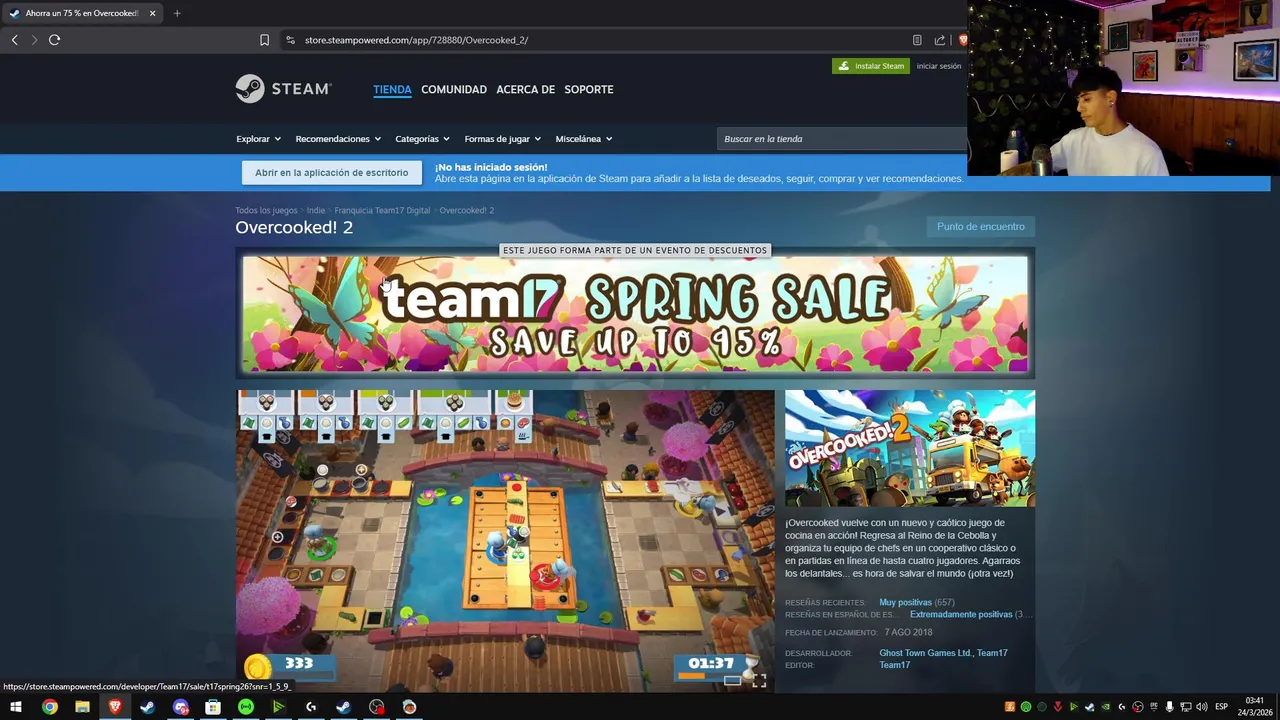Click the microphone tray icon
The image size is (1280, 720).
coord(1169,707)
